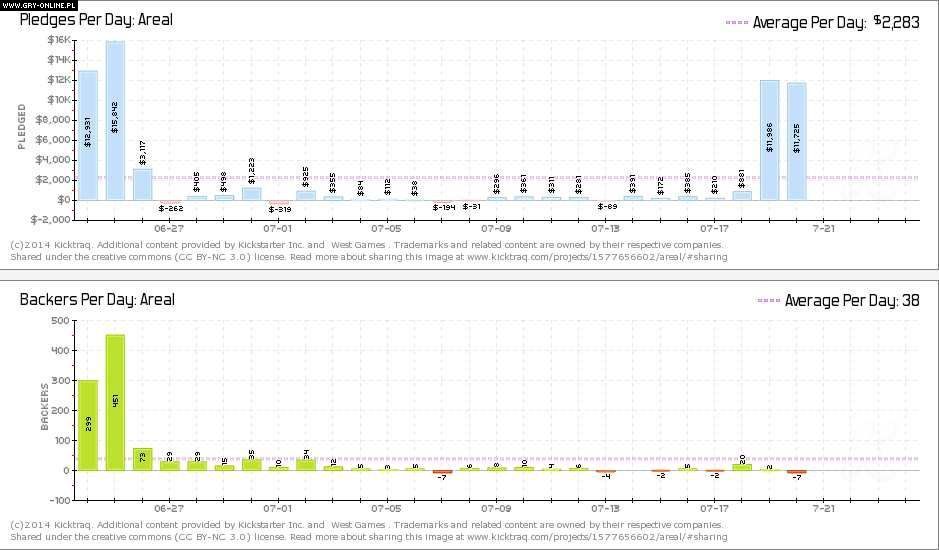
Task: Open the kicktraq.com sharing link under pledges chart
Action: (597, 257)
